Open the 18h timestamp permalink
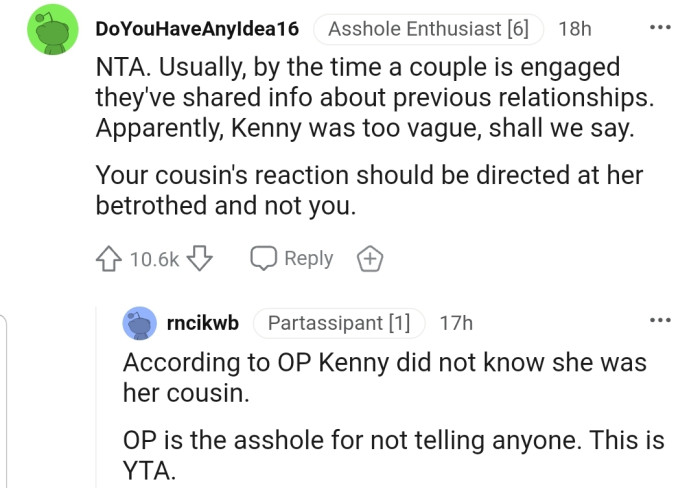Image resolution: width=700 pixels, height=488 pixels. click(x=574, y=29)
